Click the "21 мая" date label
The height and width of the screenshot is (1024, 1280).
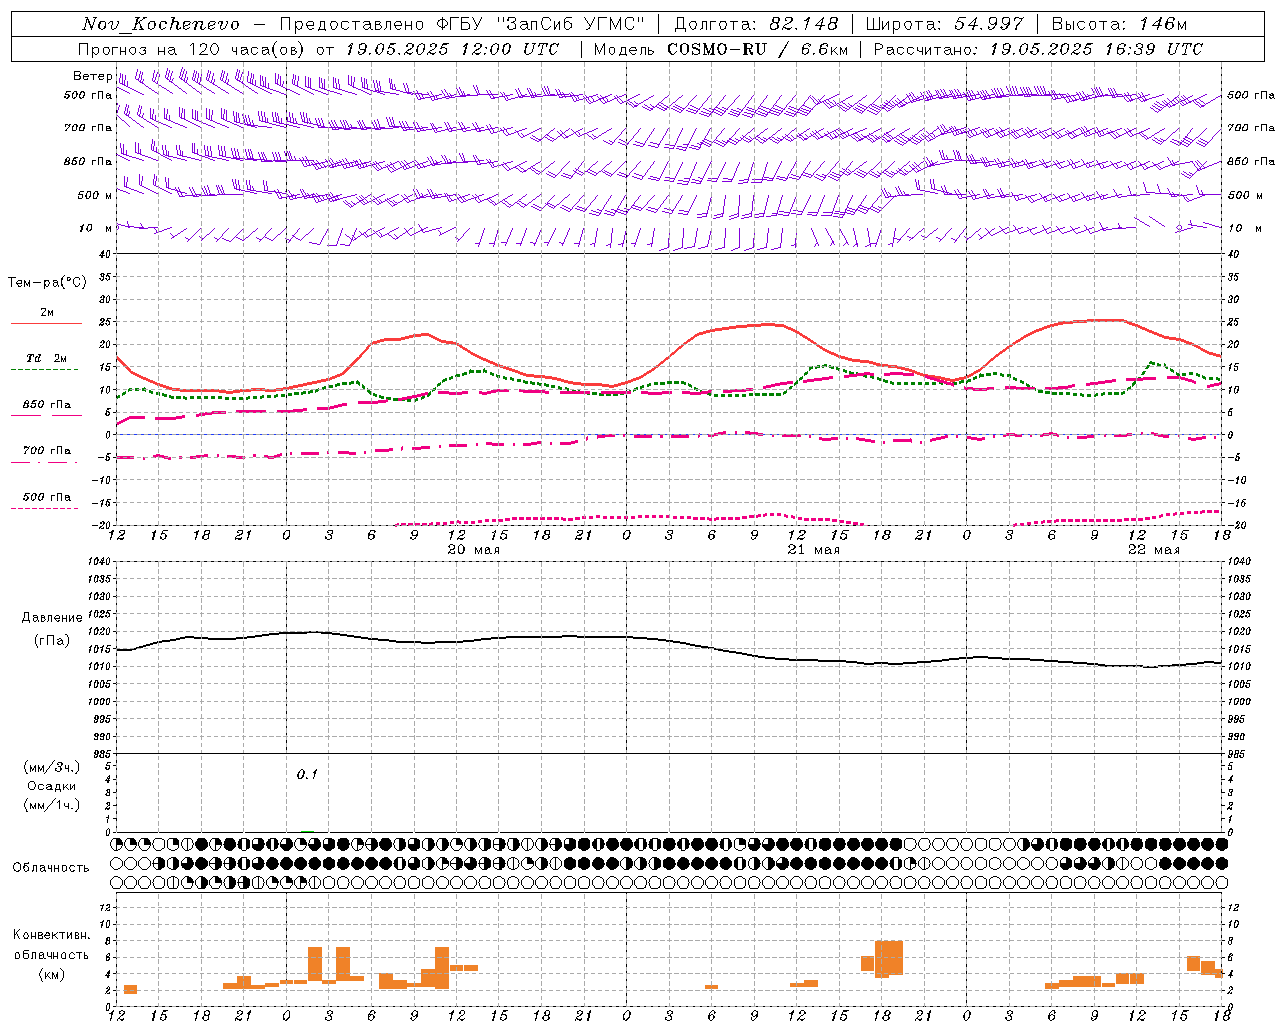click(814, 549)
